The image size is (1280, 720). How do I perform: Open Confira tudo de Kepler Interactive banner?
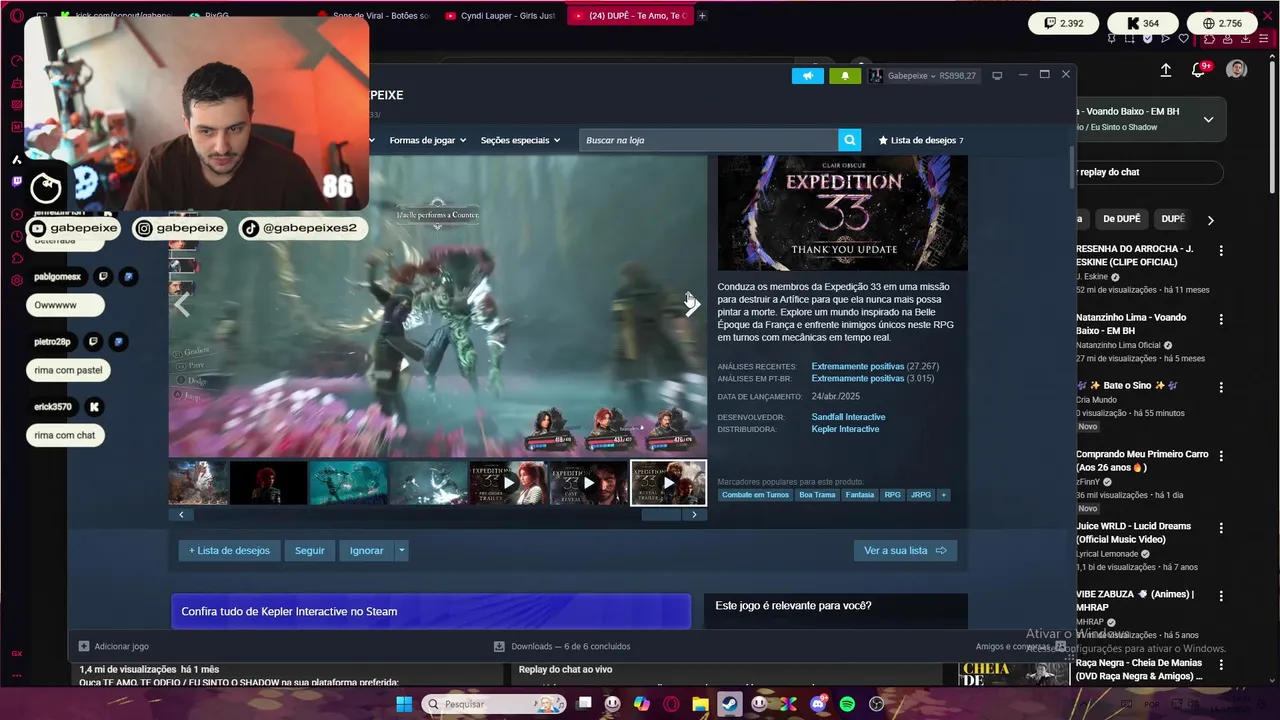coord(431,611)
